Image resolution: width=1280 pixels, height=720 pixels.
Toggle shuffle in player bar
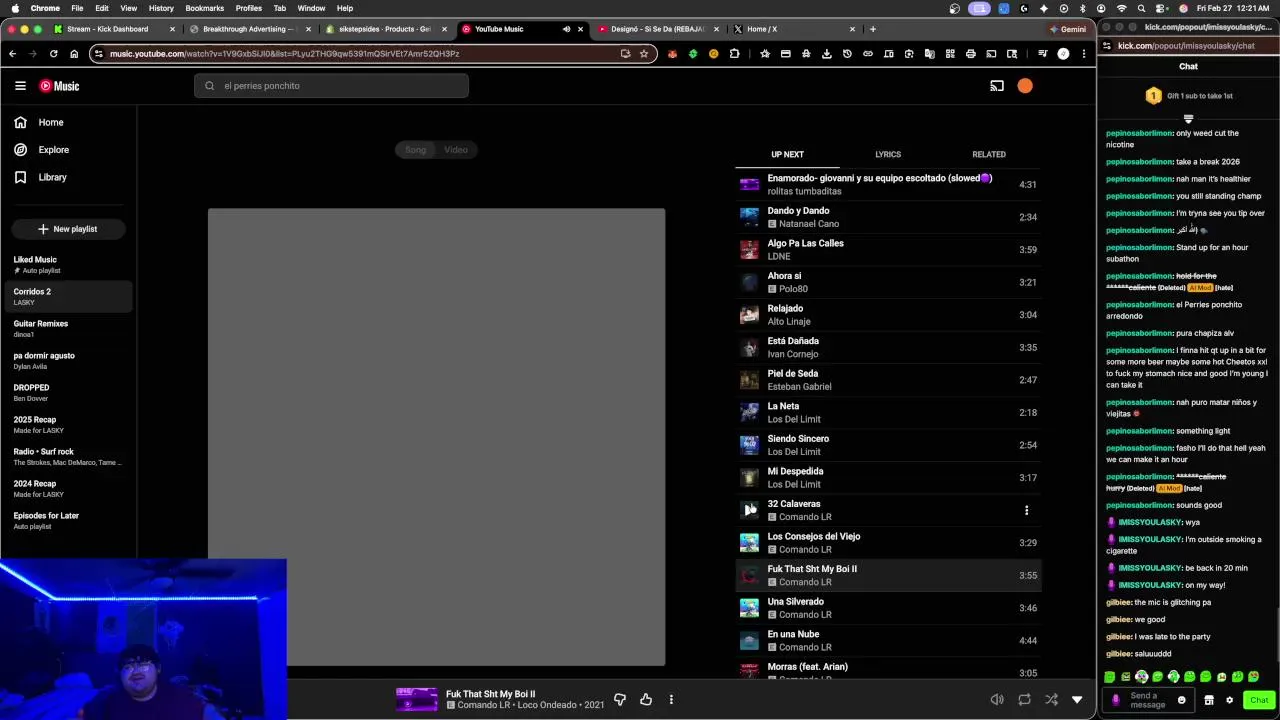tap(1051, 699)
